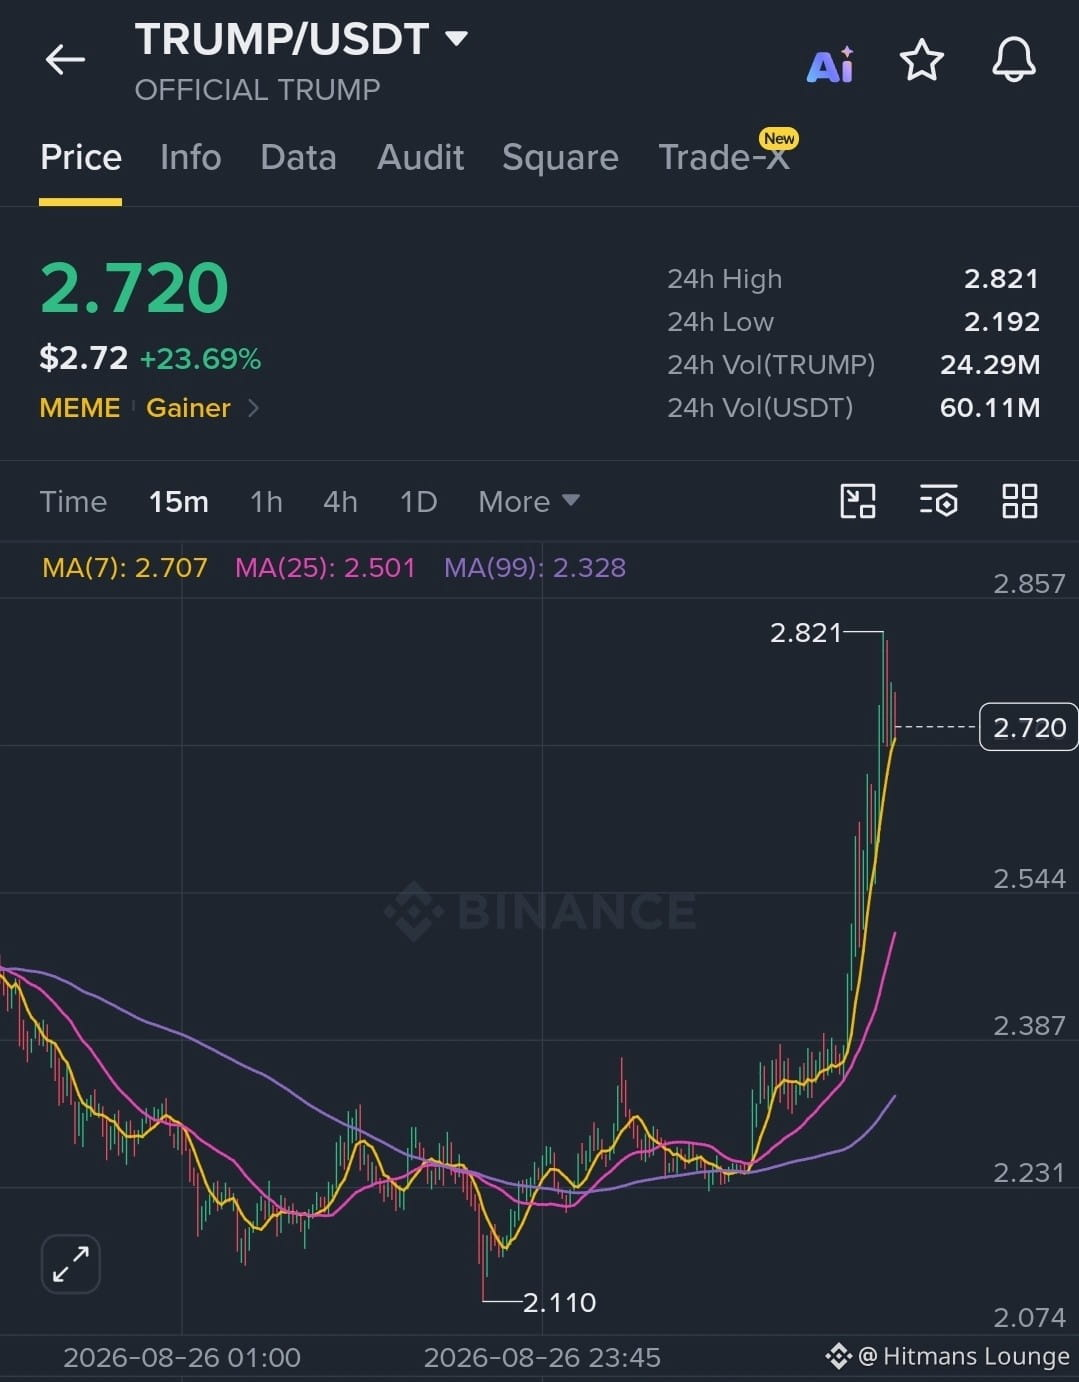Switch to the Square tab
This screenshot has width=1079, height=1382.
(560, 158)
